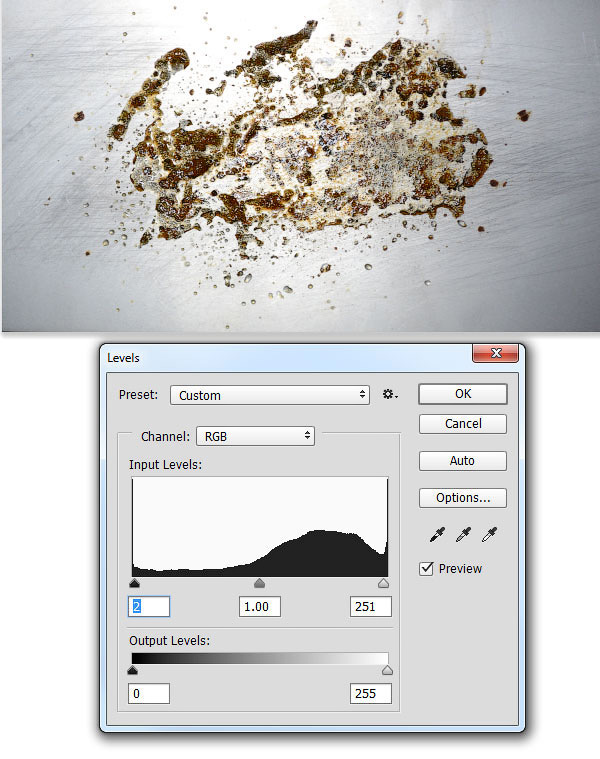This screenshot has width=600, height=759.
Task: Click the output field showing 255
Action: click(x=371, y=694)
